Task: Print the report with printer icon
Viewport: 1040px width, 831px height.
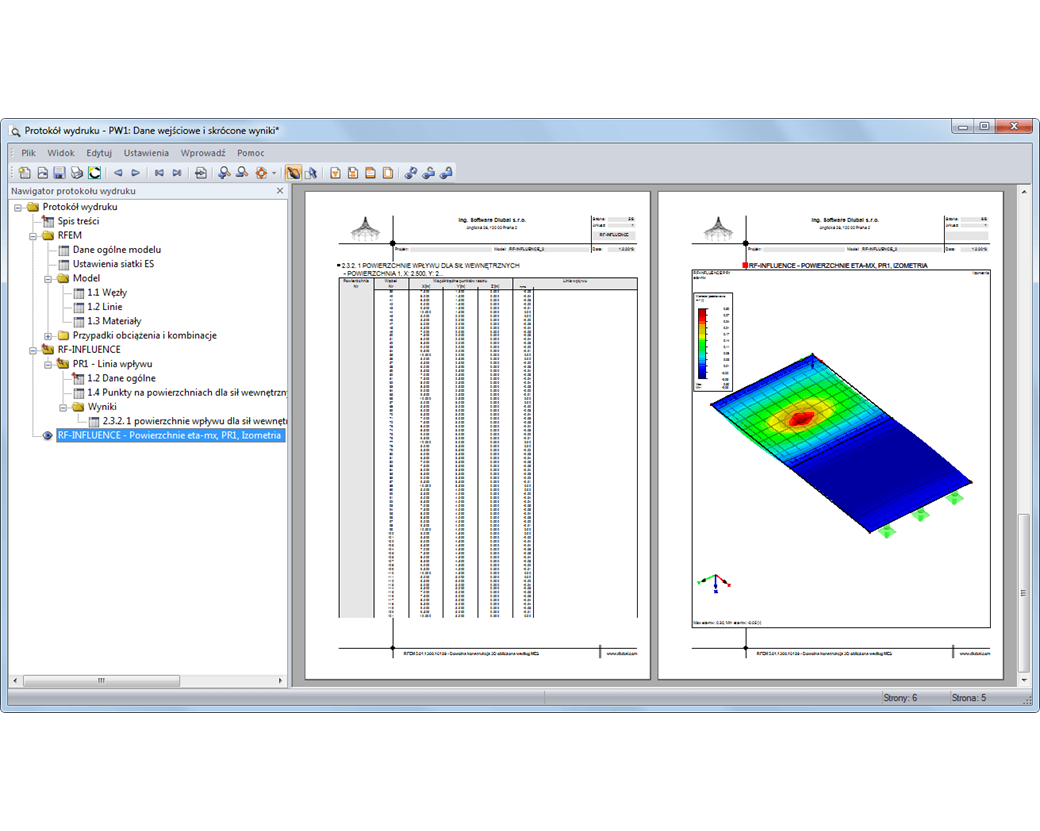Action: pos(77,173)
